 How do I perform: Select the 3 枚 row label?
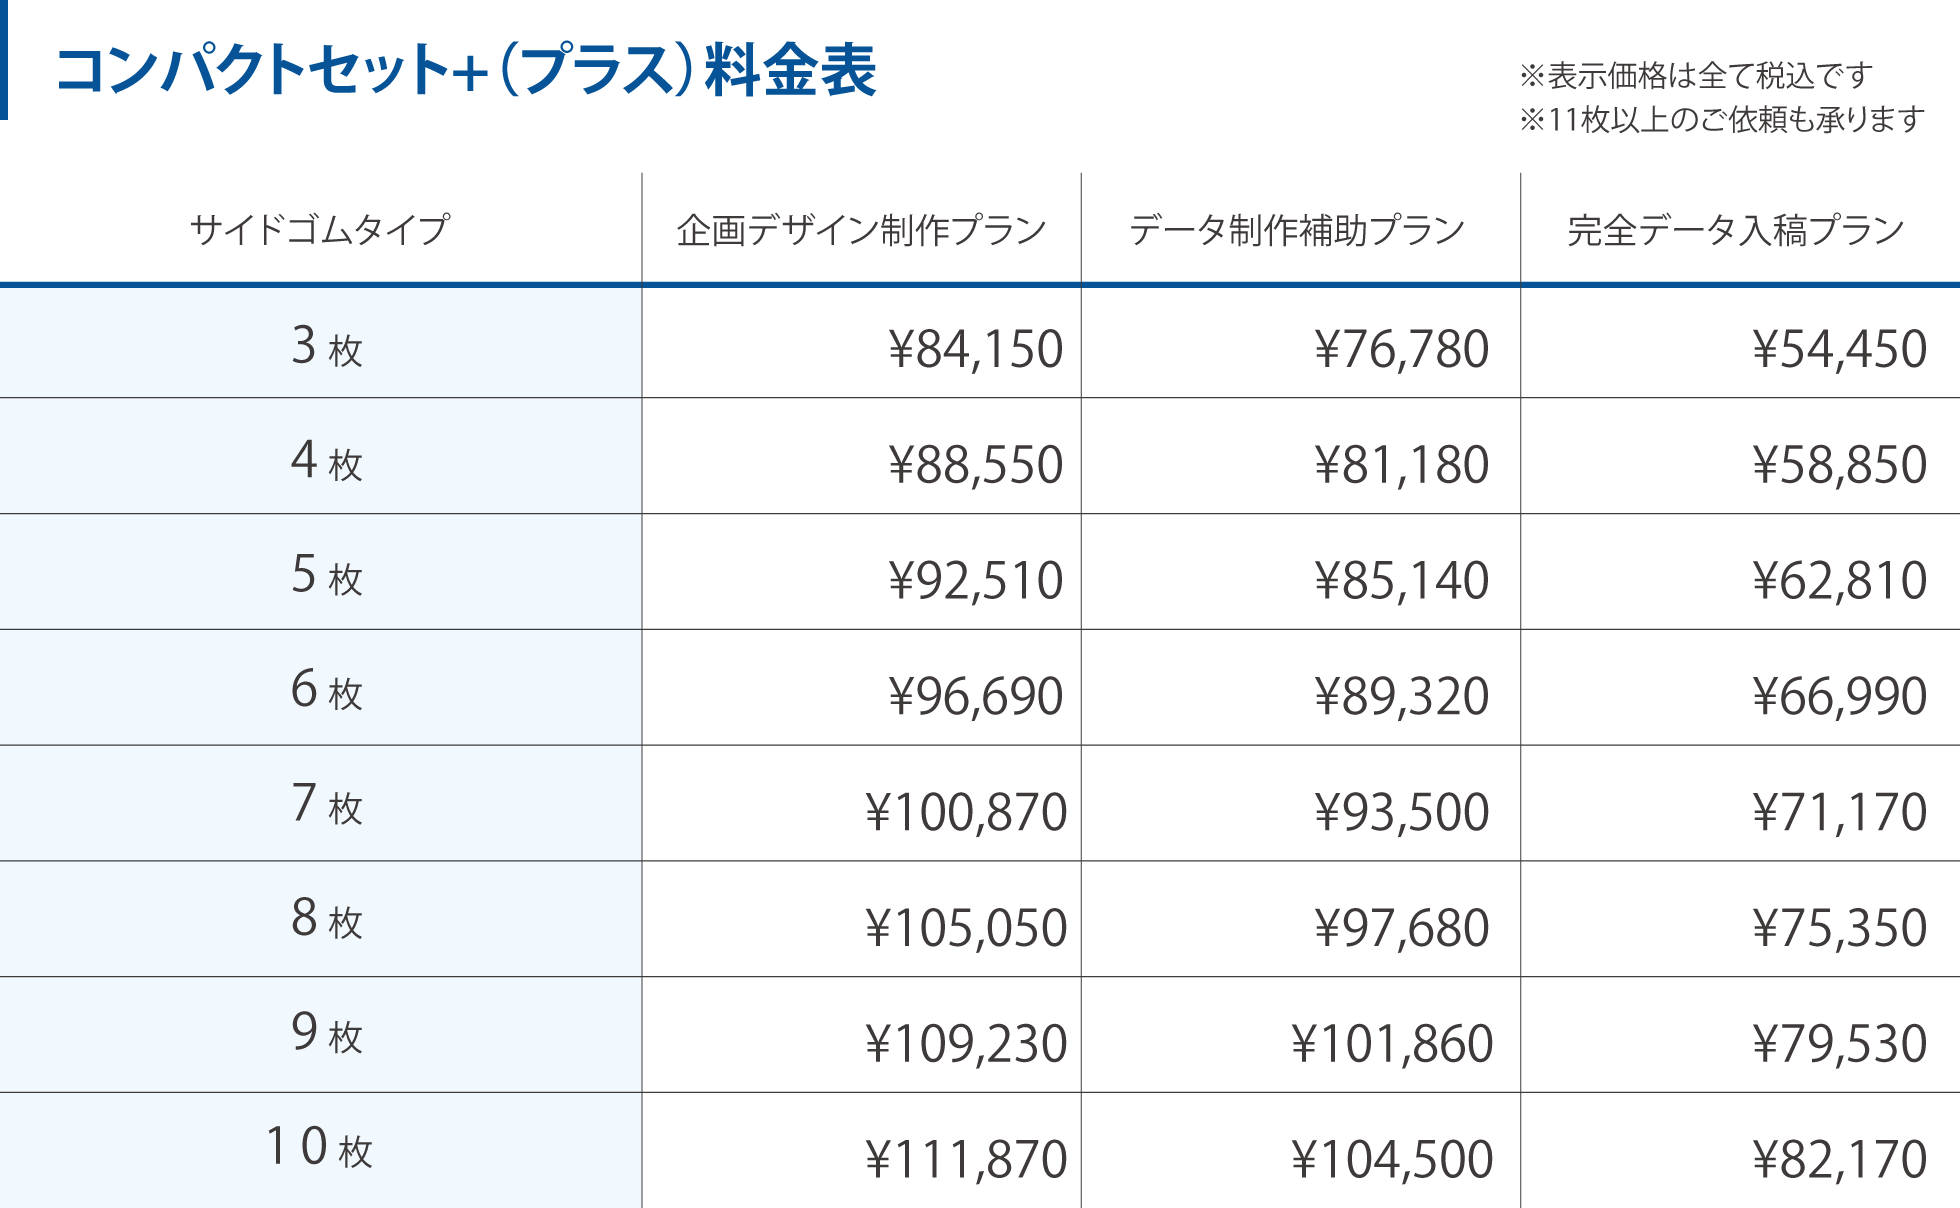click(326, 346)
